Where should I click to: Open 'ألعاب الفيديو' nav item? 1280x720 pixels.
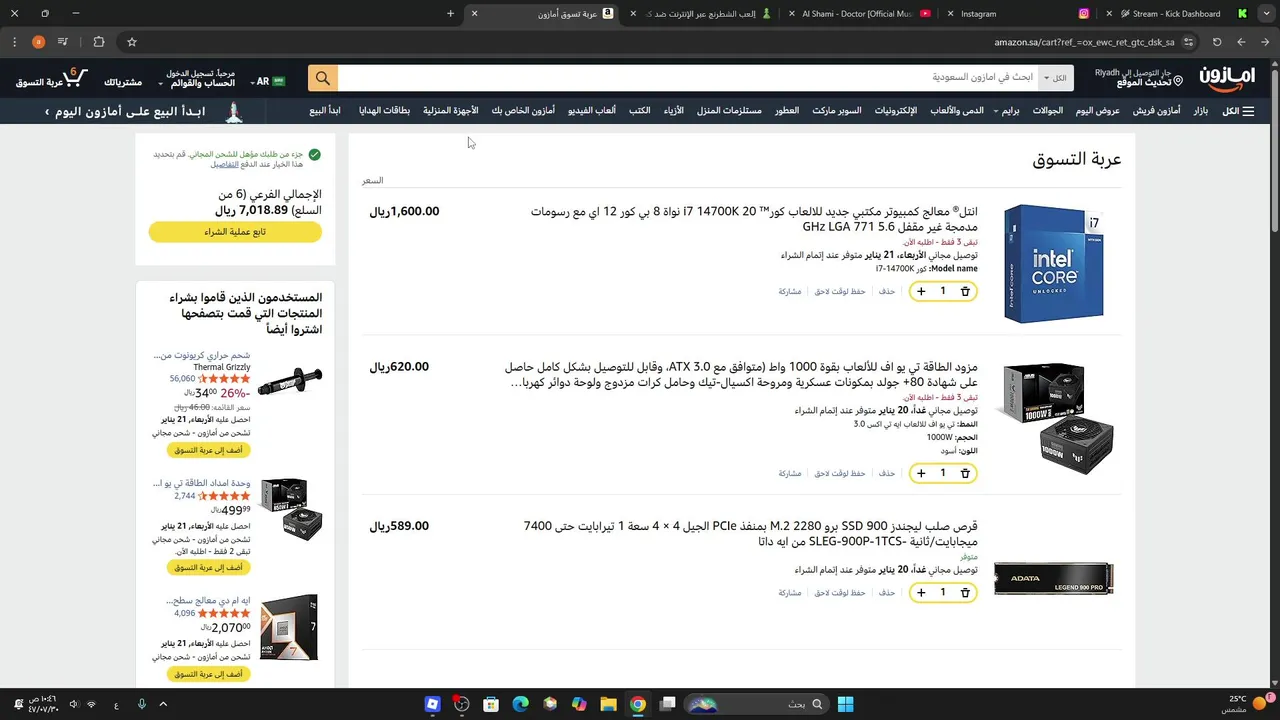tap(592, 111)
